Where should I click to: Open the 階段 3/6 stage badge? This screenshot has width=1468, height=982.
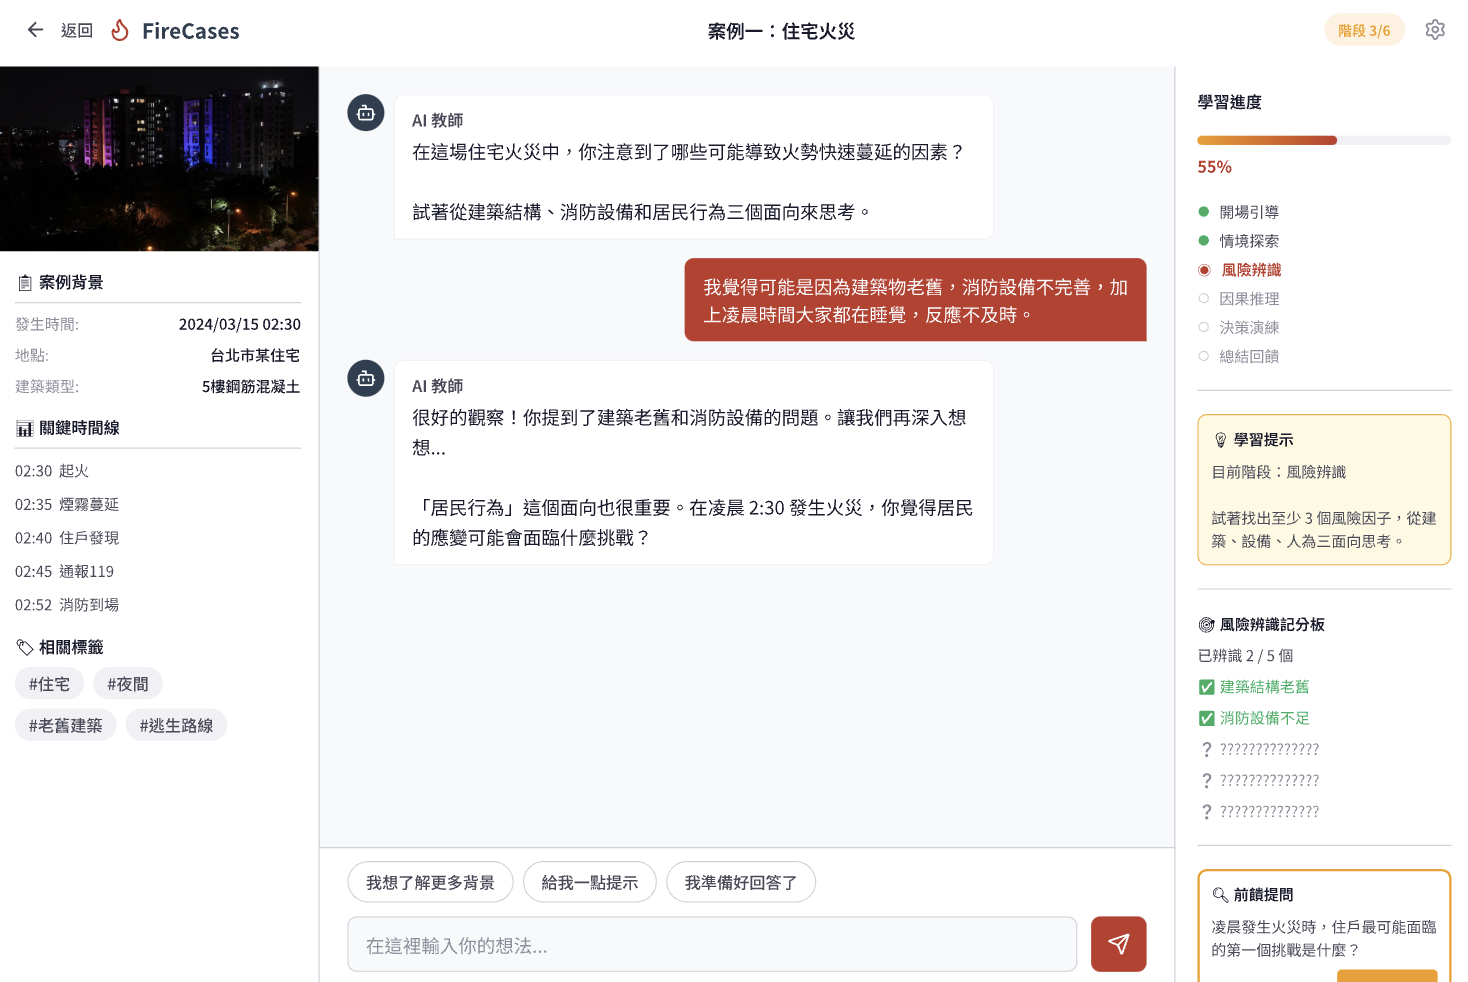point(1364,30)
